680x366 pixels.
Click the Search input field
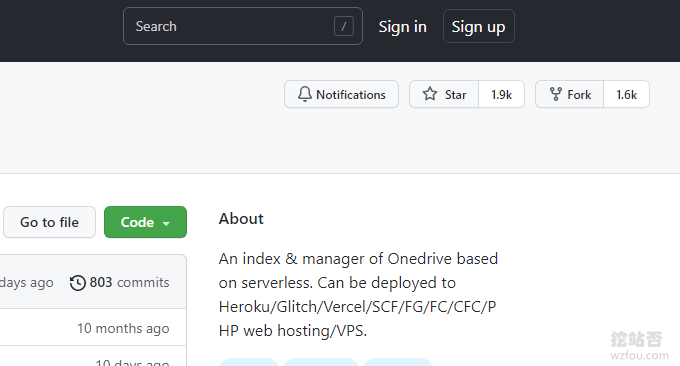point(242,26)
